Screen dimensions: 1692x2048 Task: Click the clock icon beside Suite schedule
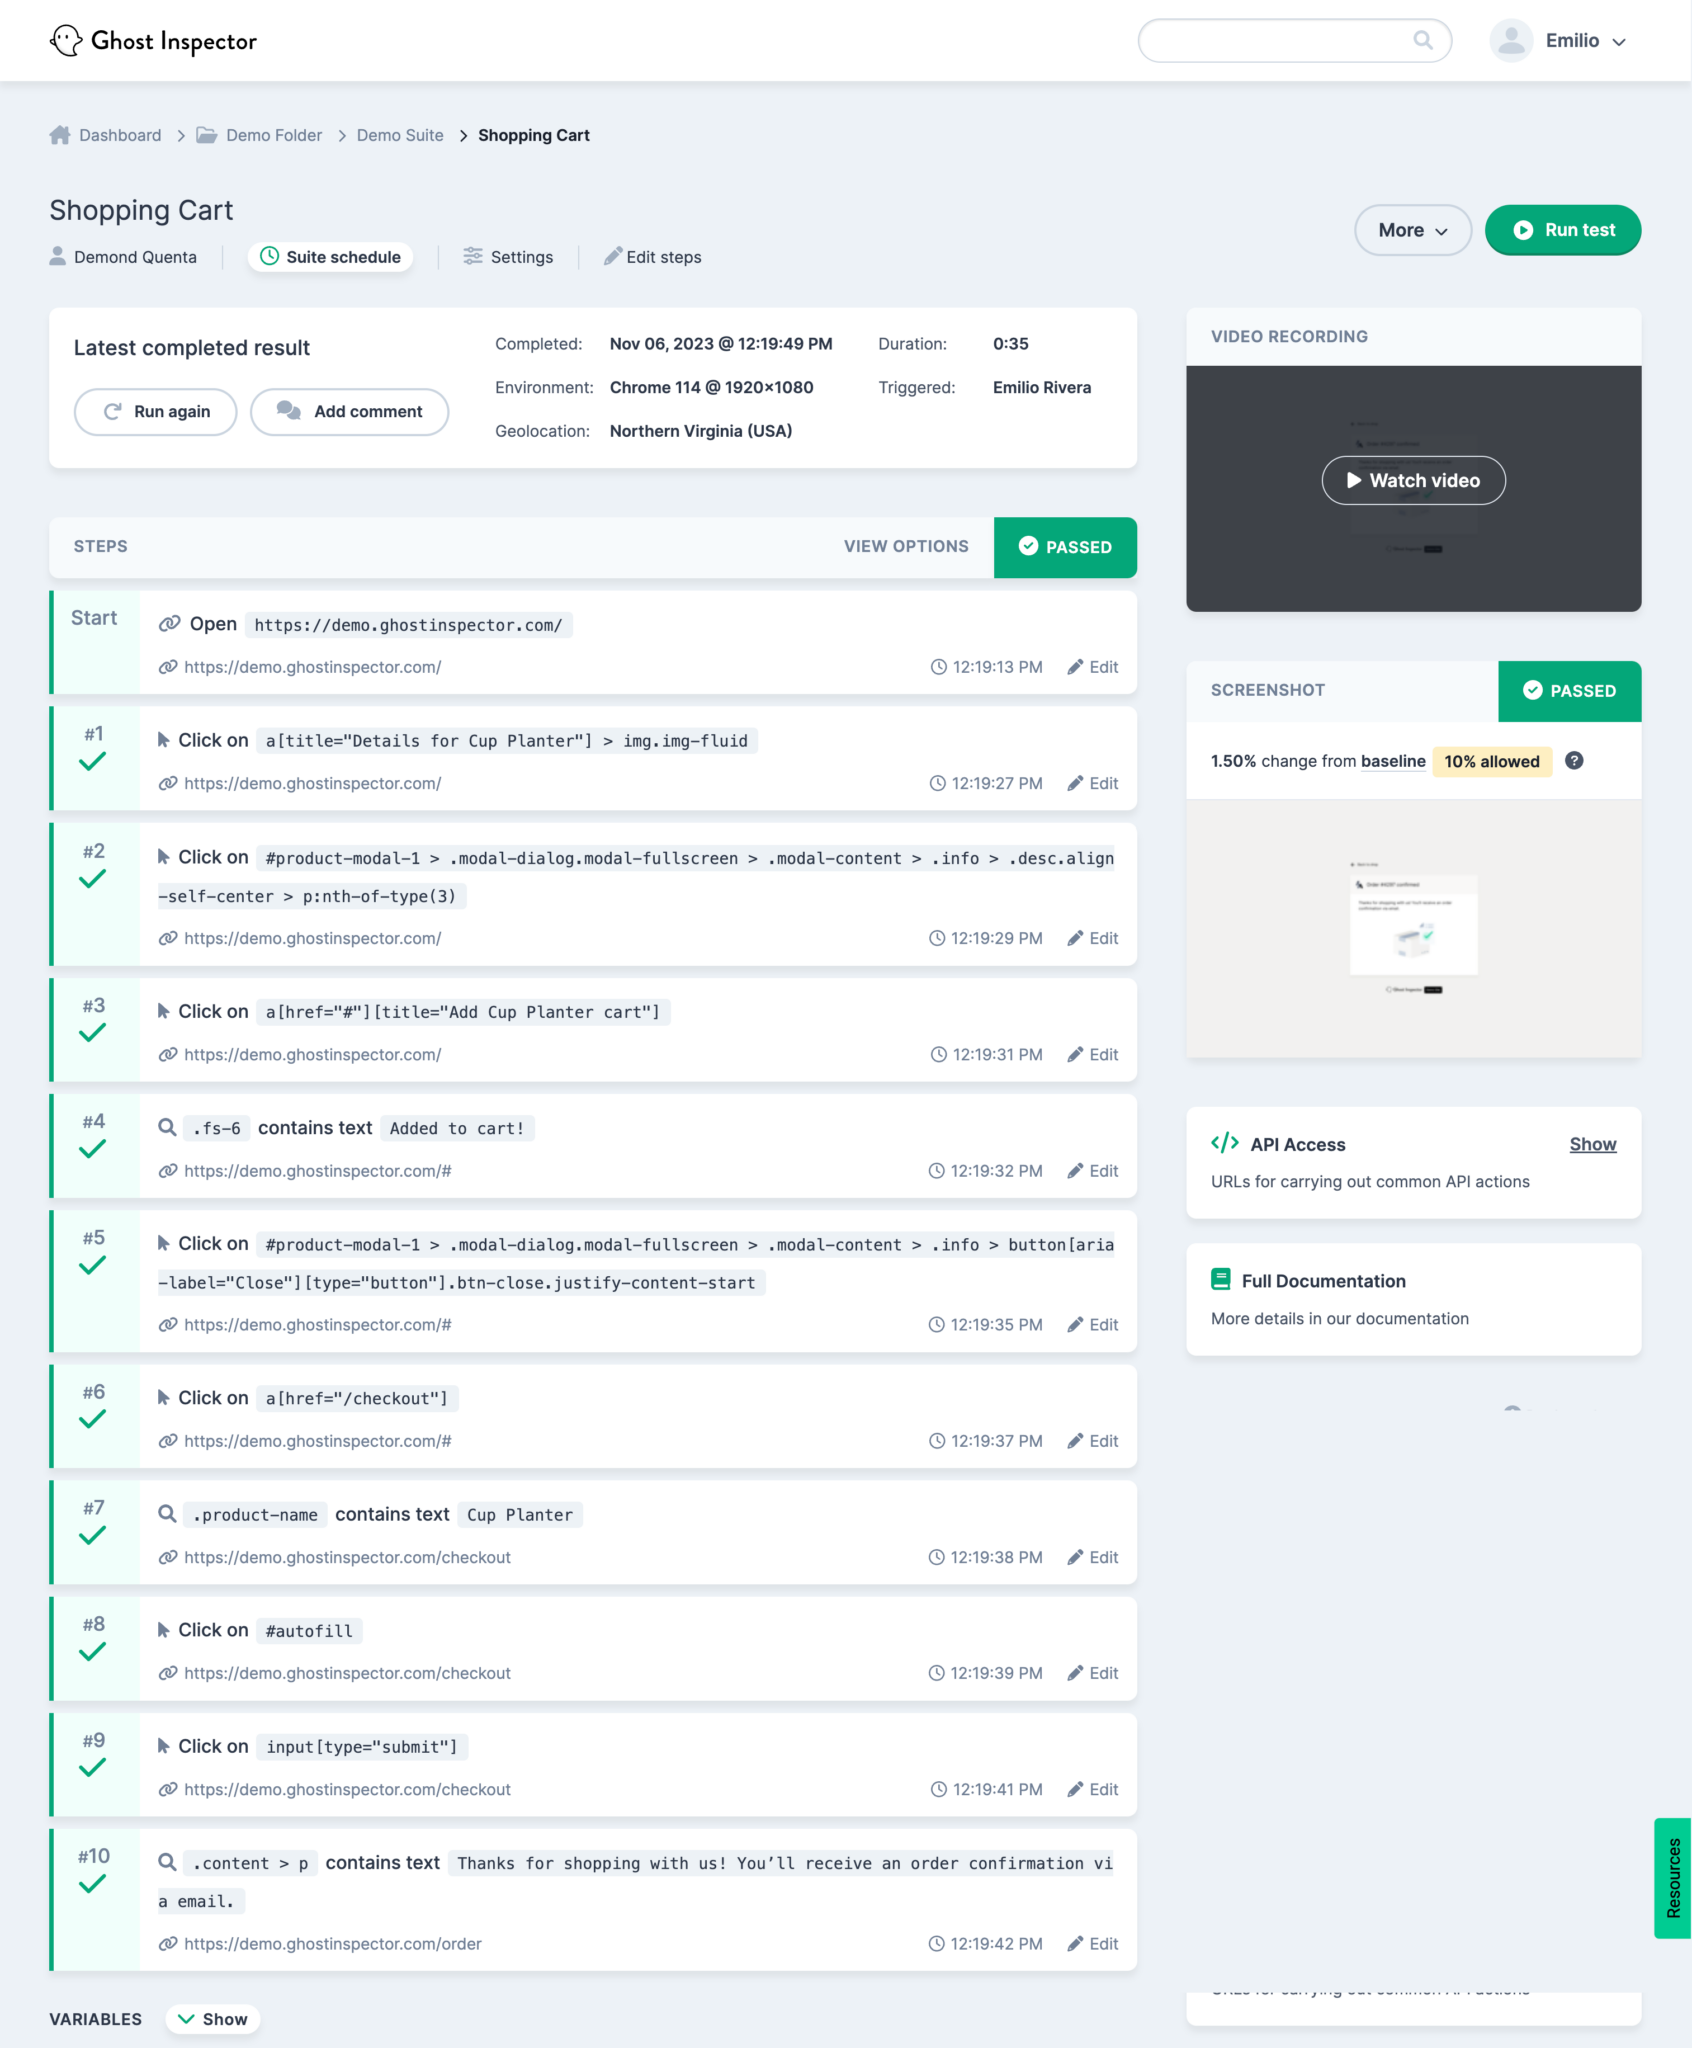click(269, 257)
